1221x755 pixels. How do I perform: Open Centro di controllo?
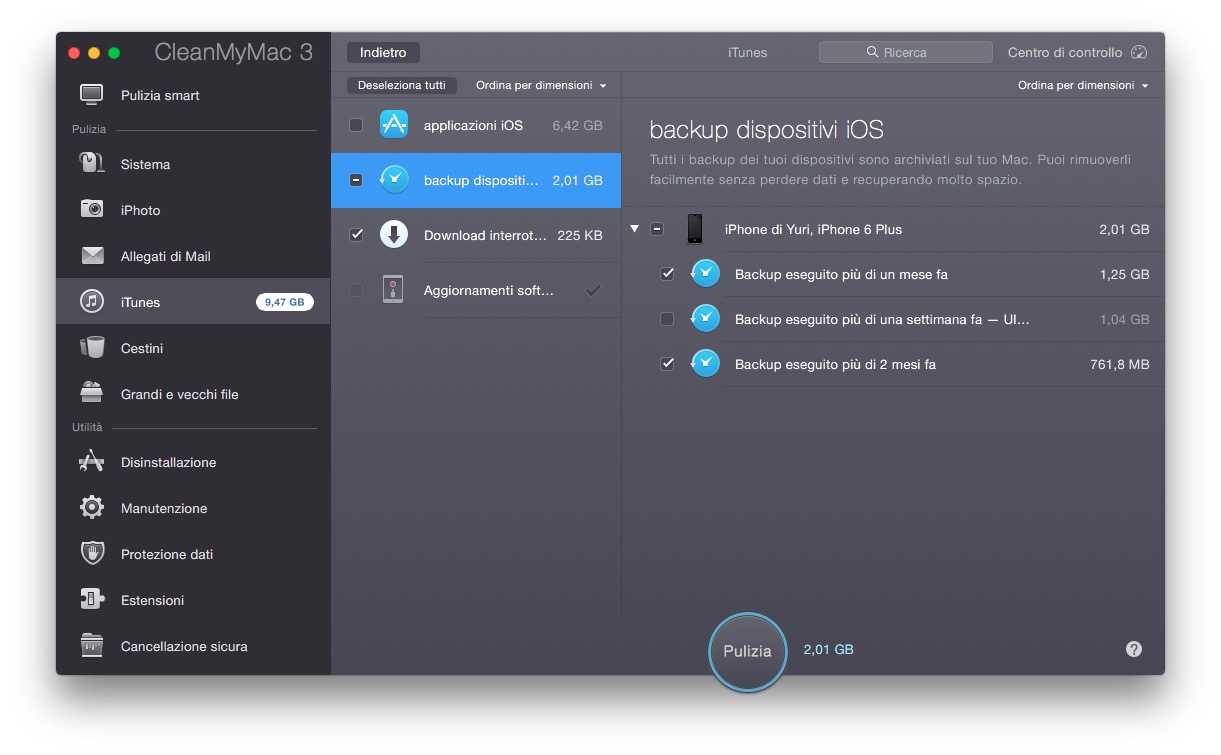coord(1077,52)
